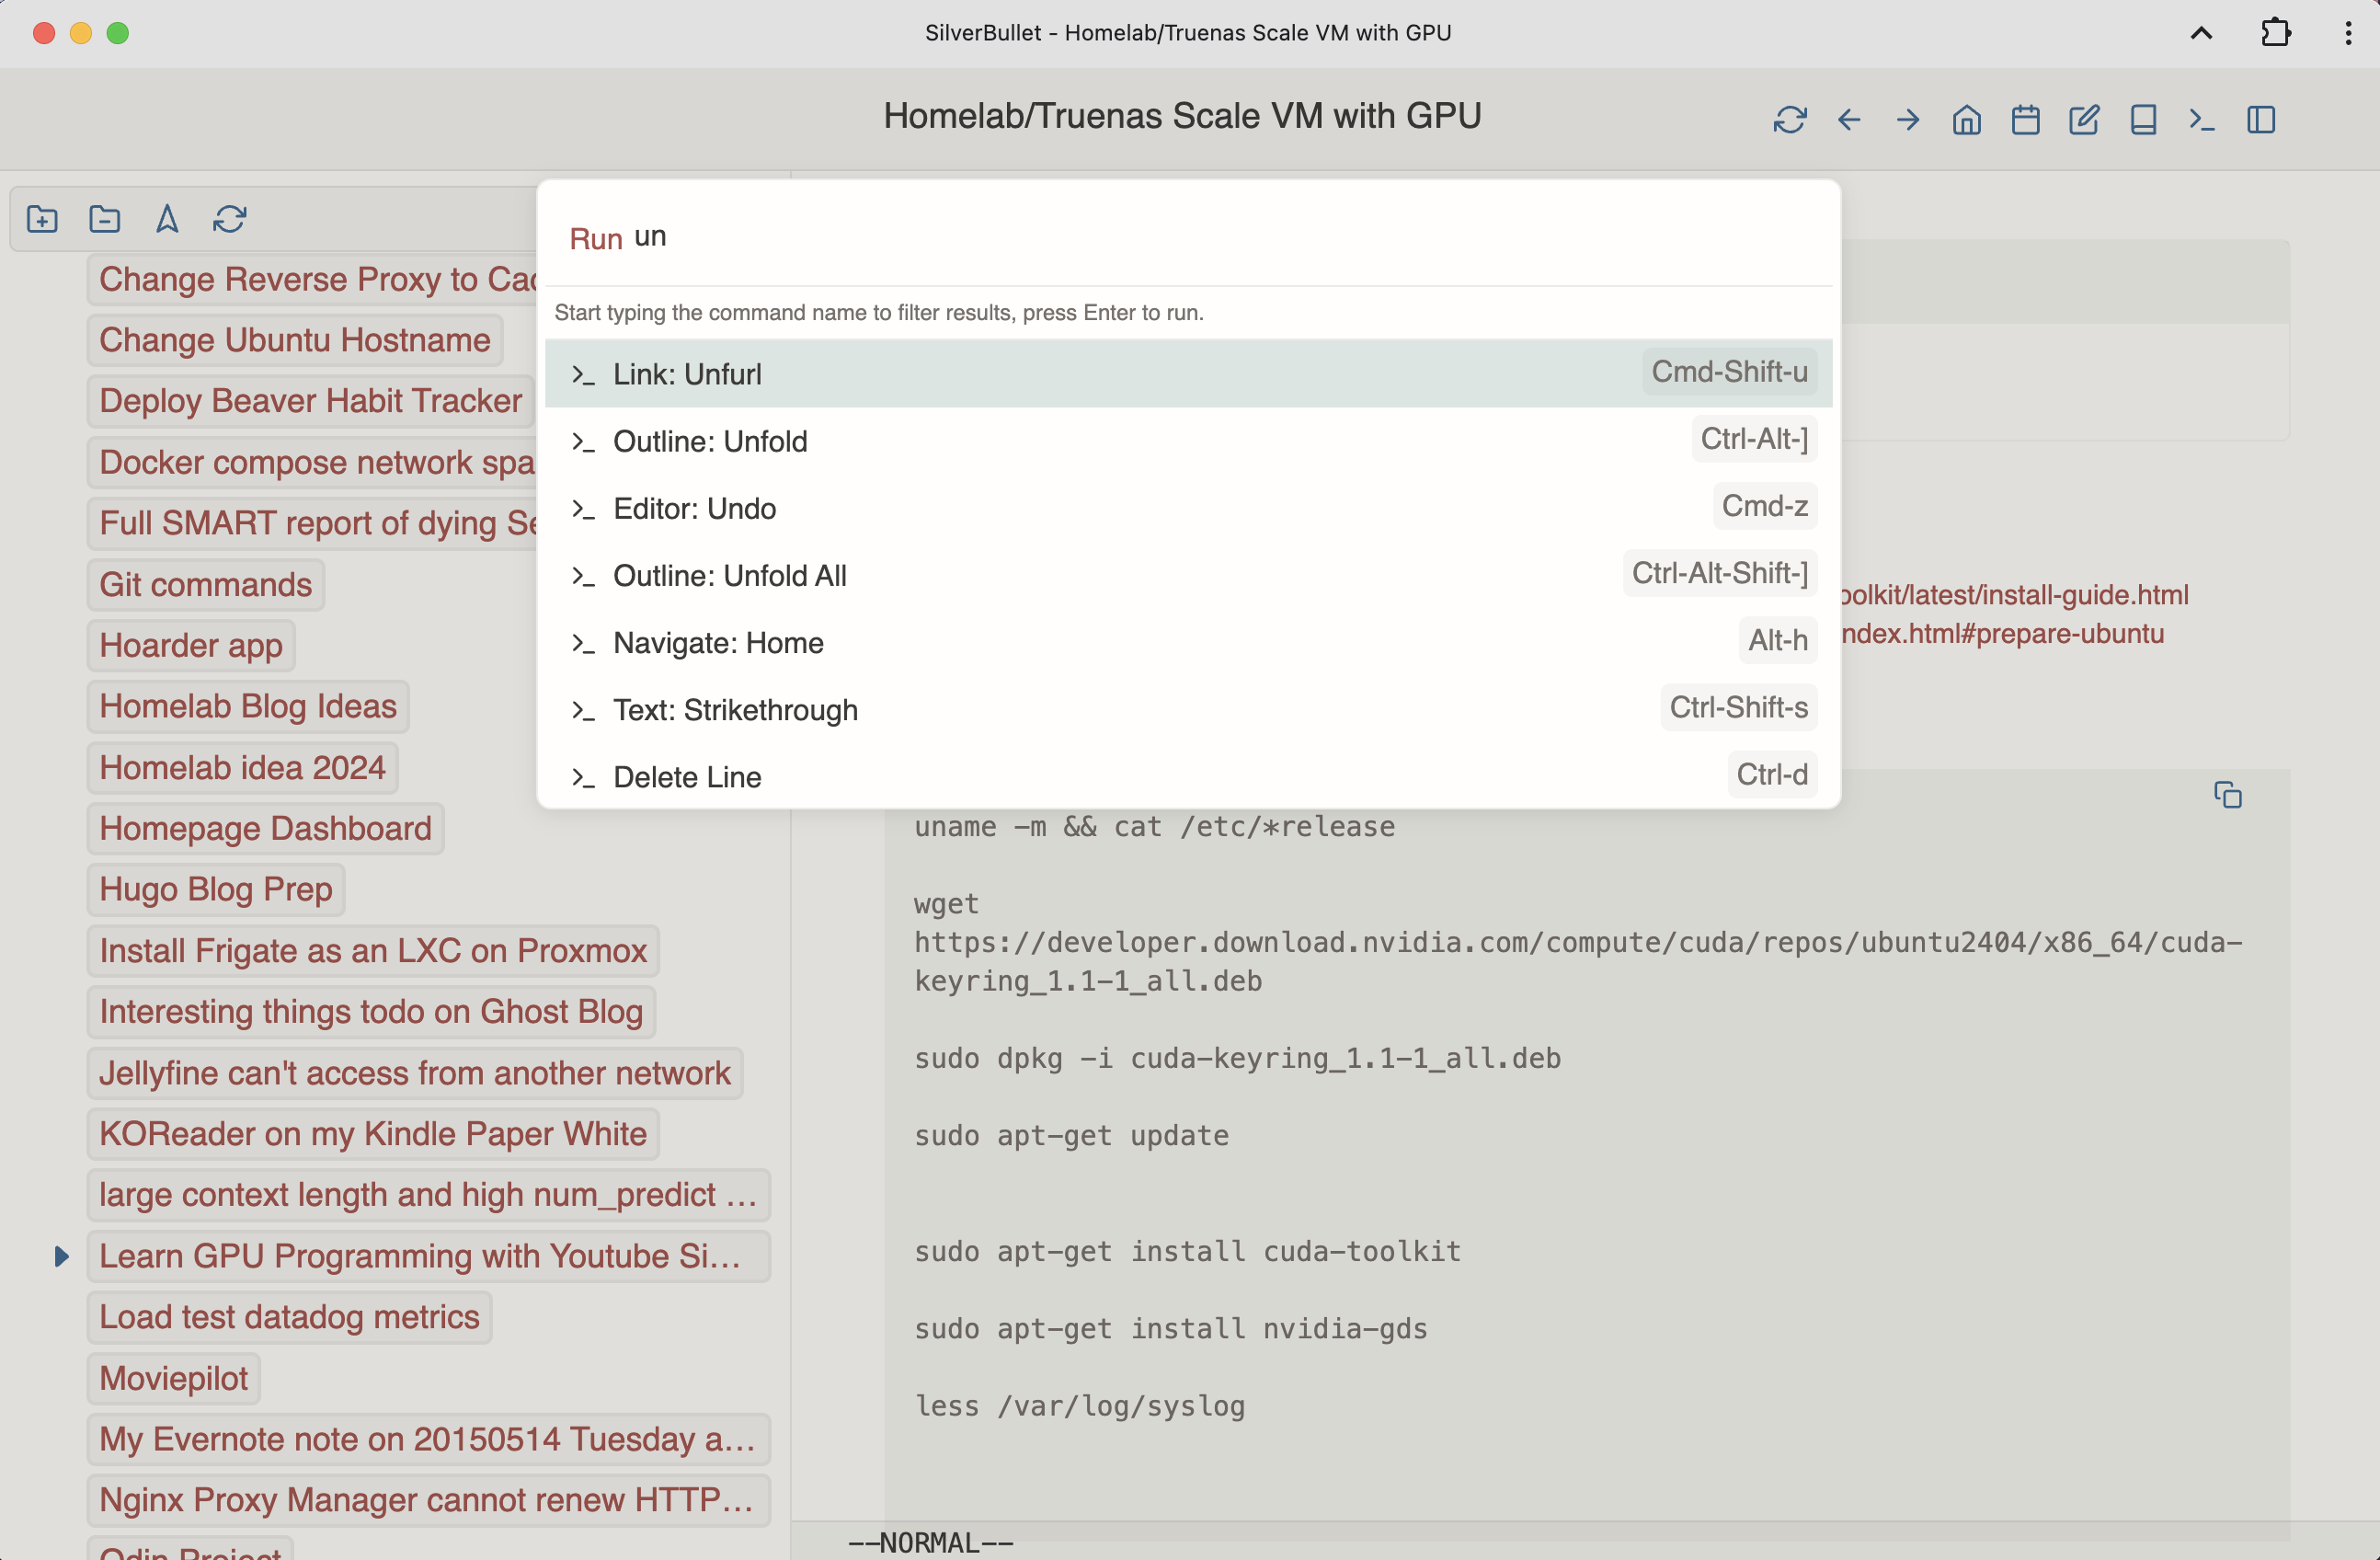Open Moviepilot page
The width and height of the screenshot is (2380, 1560).
click(173, 1378)
